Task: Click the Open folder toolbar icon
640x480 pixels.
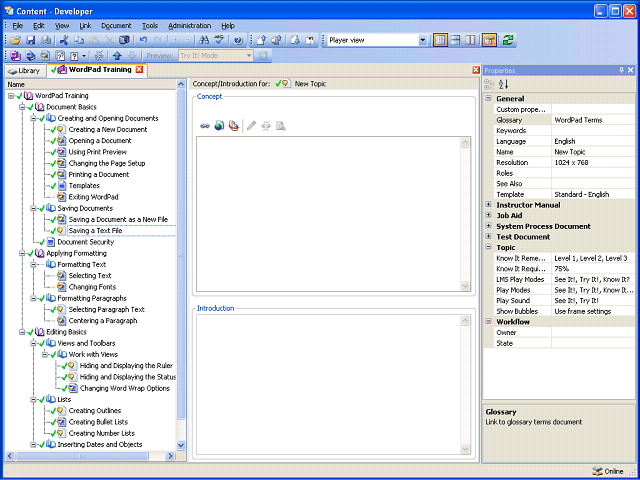Action: [16, 40]
